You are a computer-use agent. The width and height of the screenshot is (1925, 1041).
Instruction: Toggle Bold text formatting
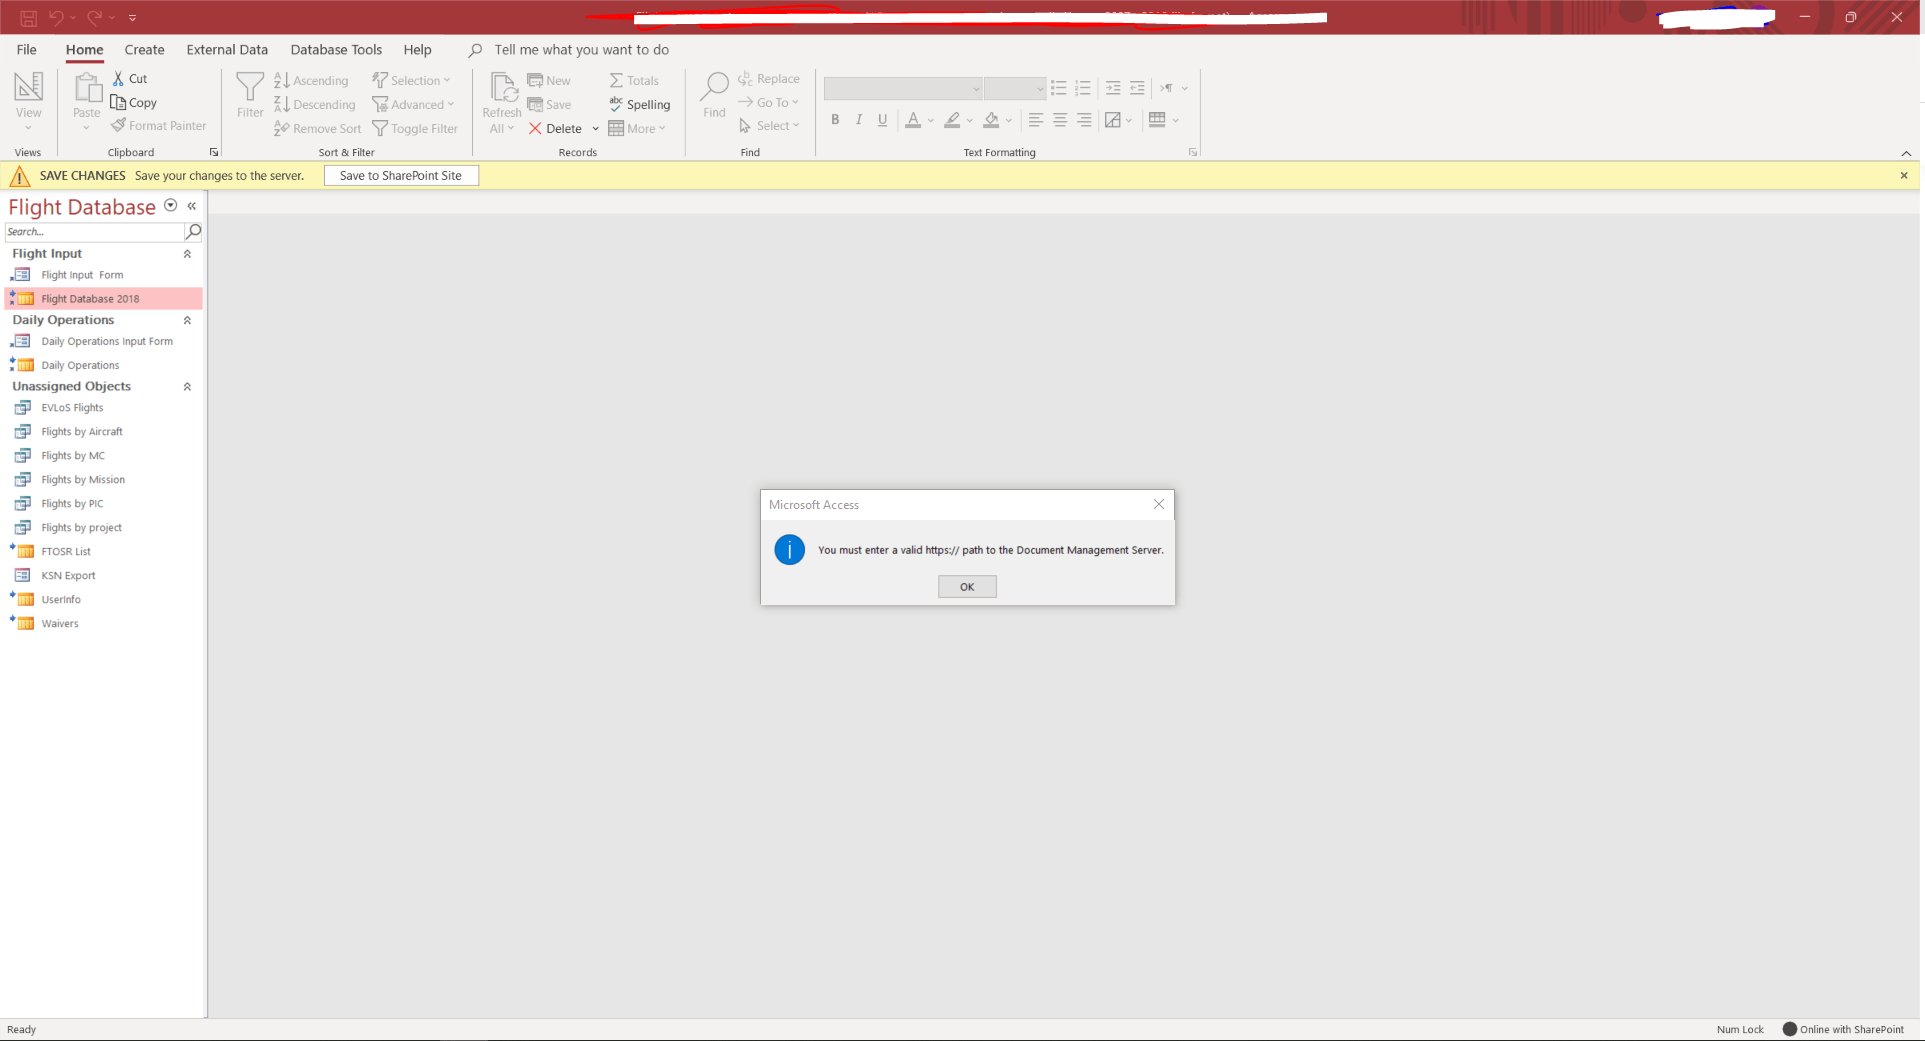tap(835, 120)
